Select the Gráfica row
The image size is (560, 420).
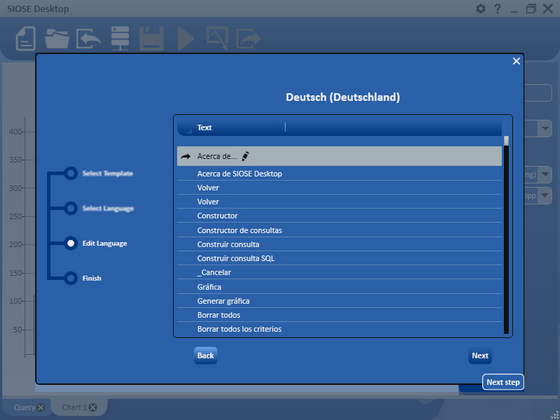[339, 287]
